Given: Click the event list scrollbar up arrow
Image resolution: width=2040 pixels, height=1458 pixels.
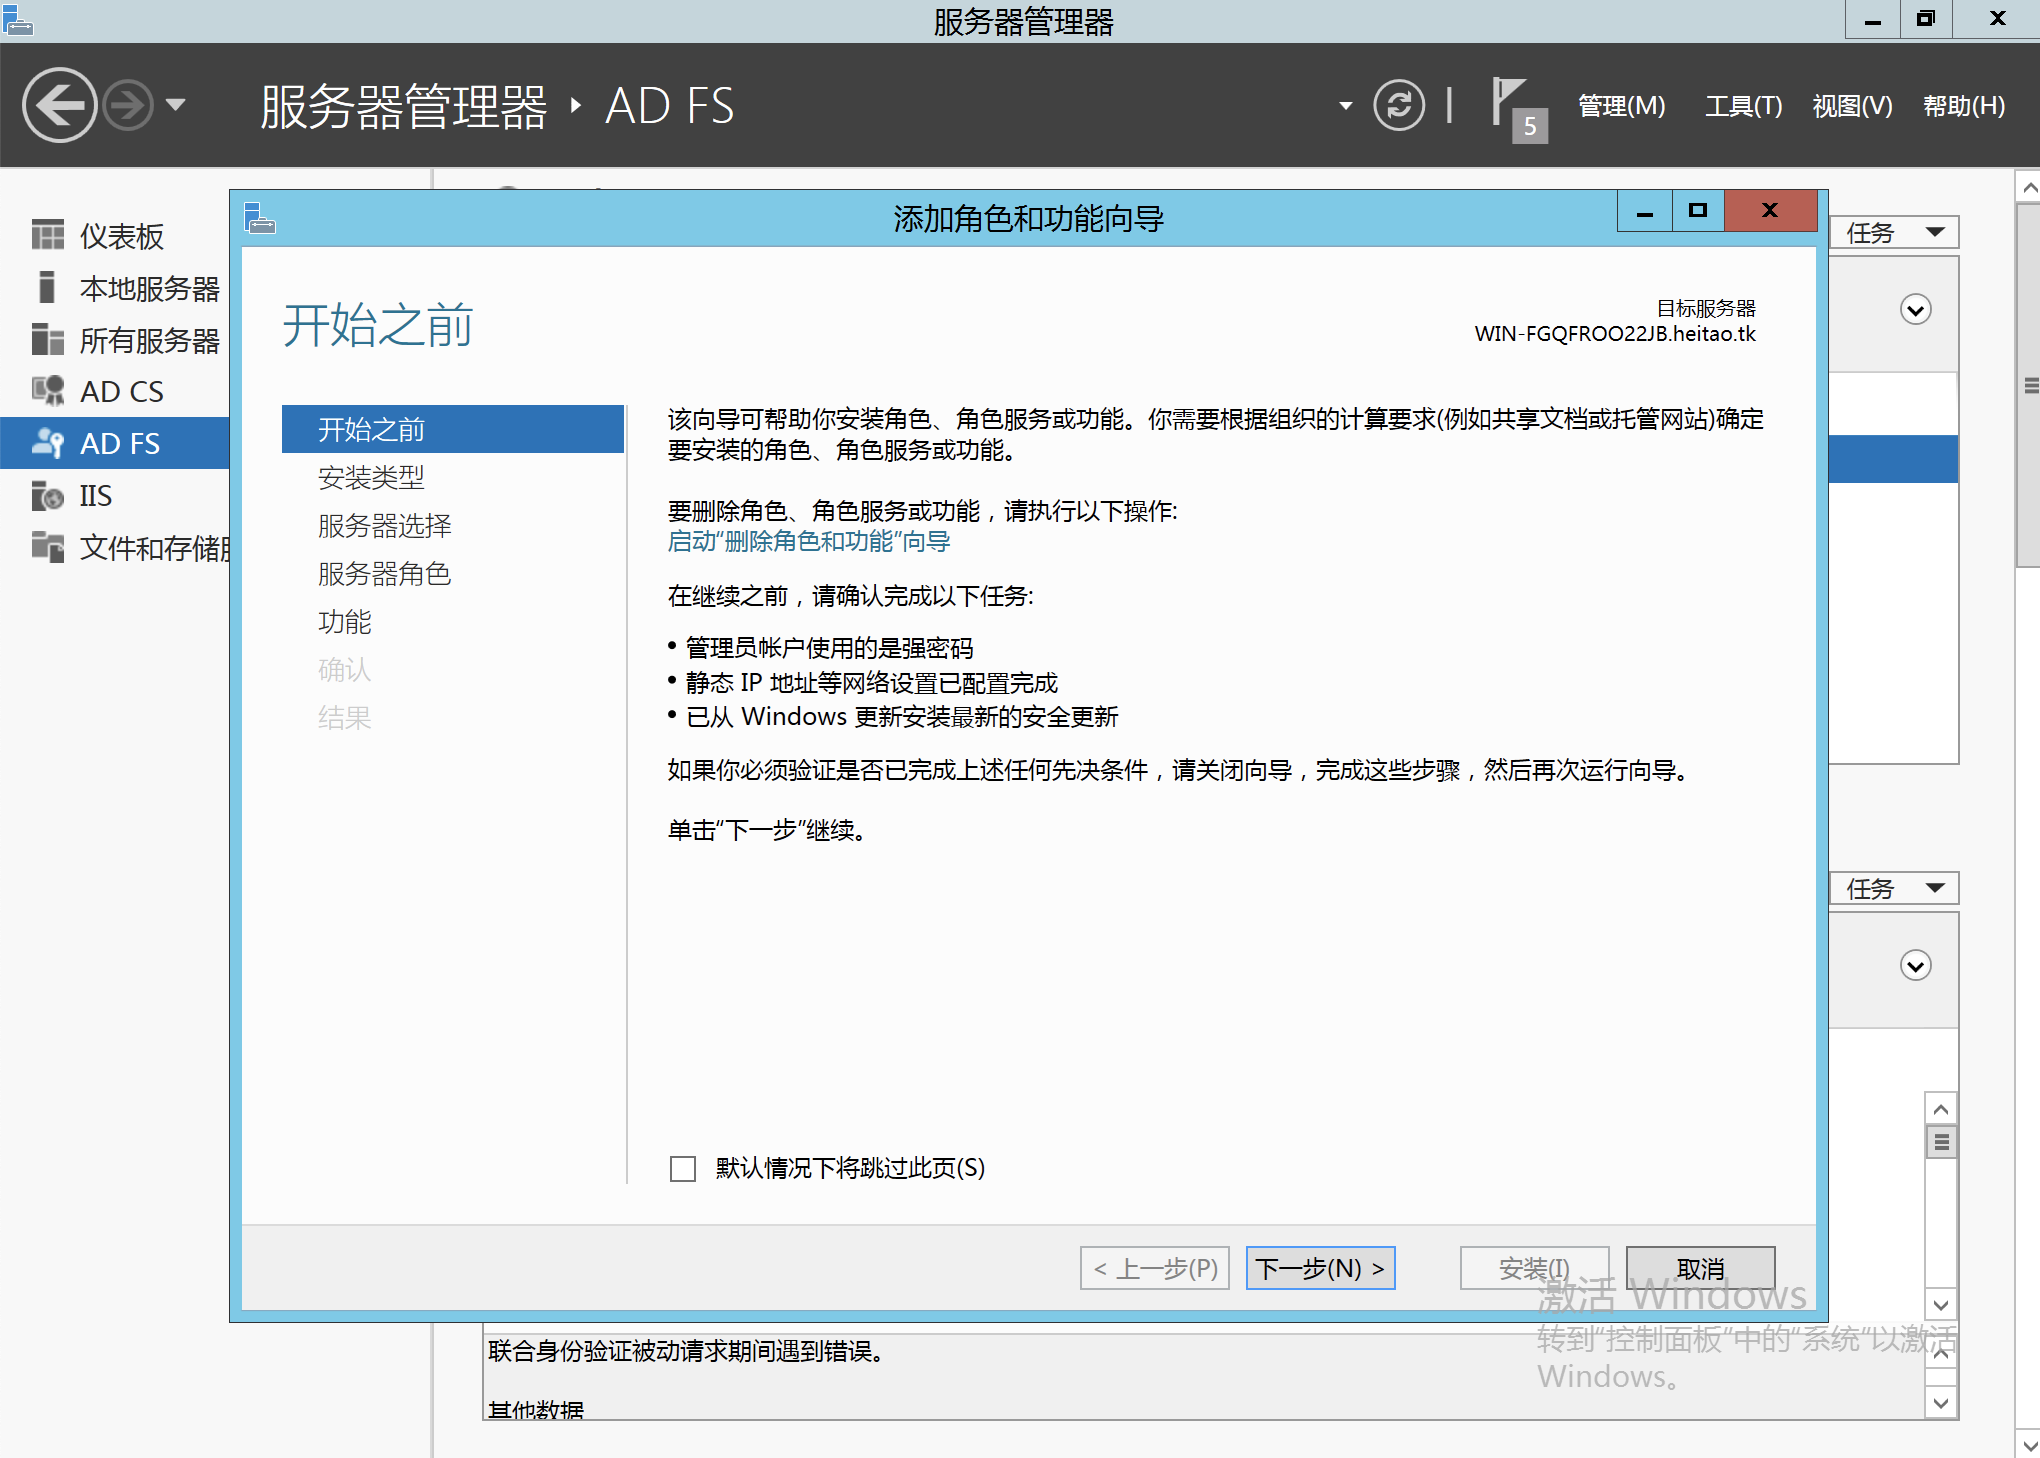Looking at the screenshot, I should click(x=1941, y=1109).
